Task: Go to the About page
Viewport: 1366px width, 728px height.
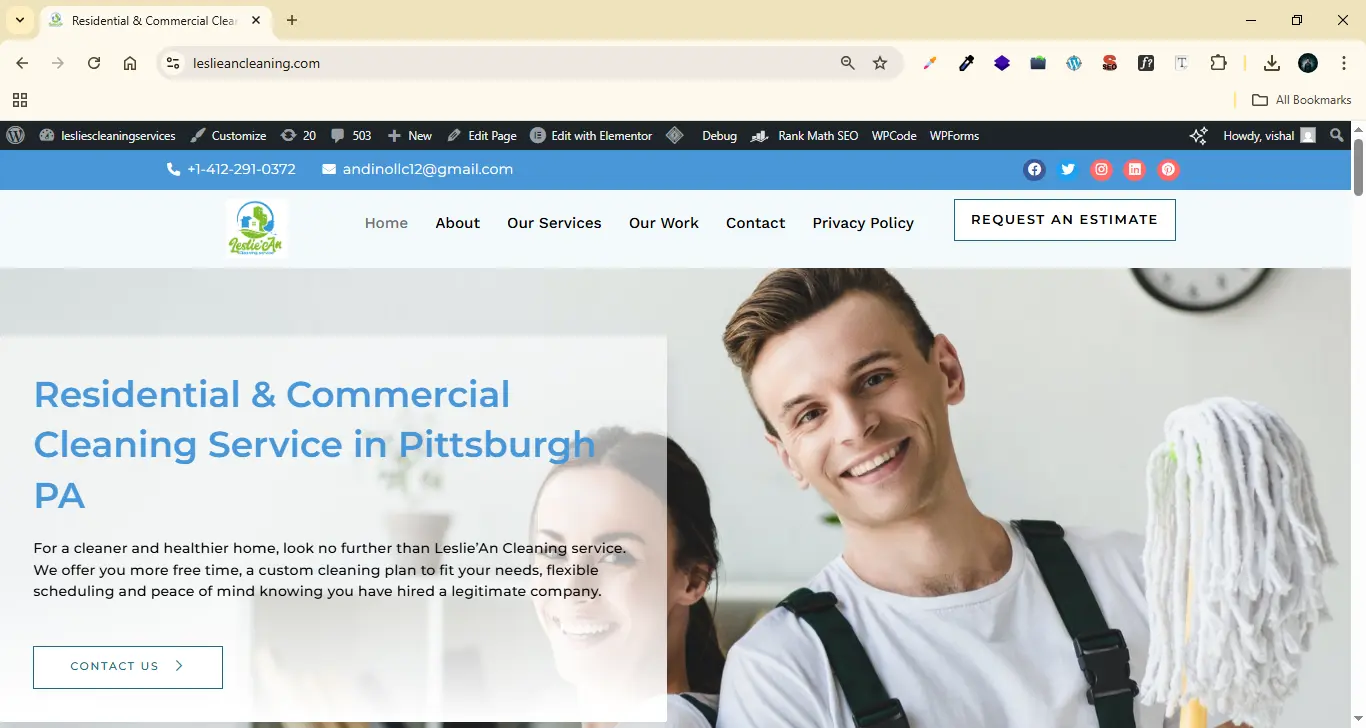Action: point(457,223)
